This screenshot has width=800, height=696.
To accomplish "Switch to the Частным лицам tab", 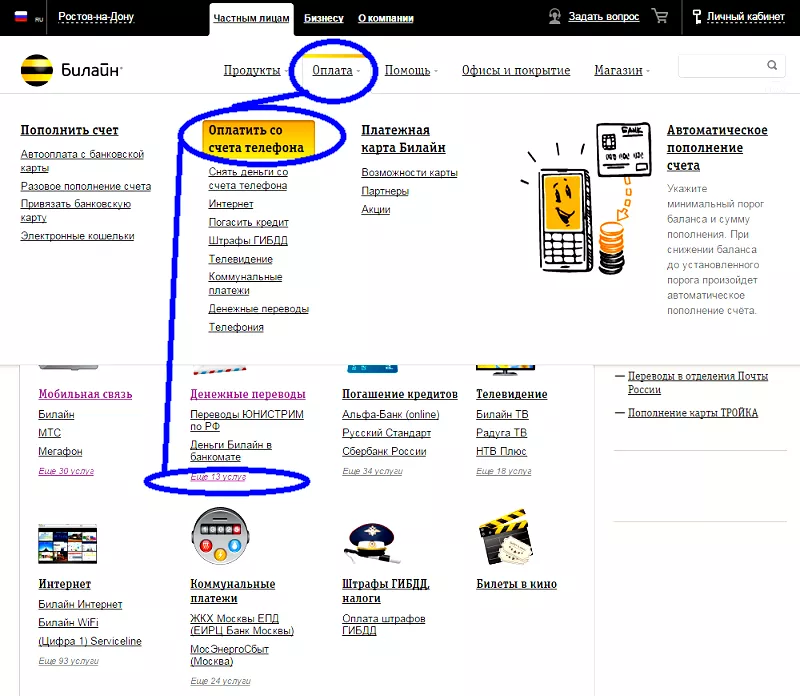I will [251, 18].
